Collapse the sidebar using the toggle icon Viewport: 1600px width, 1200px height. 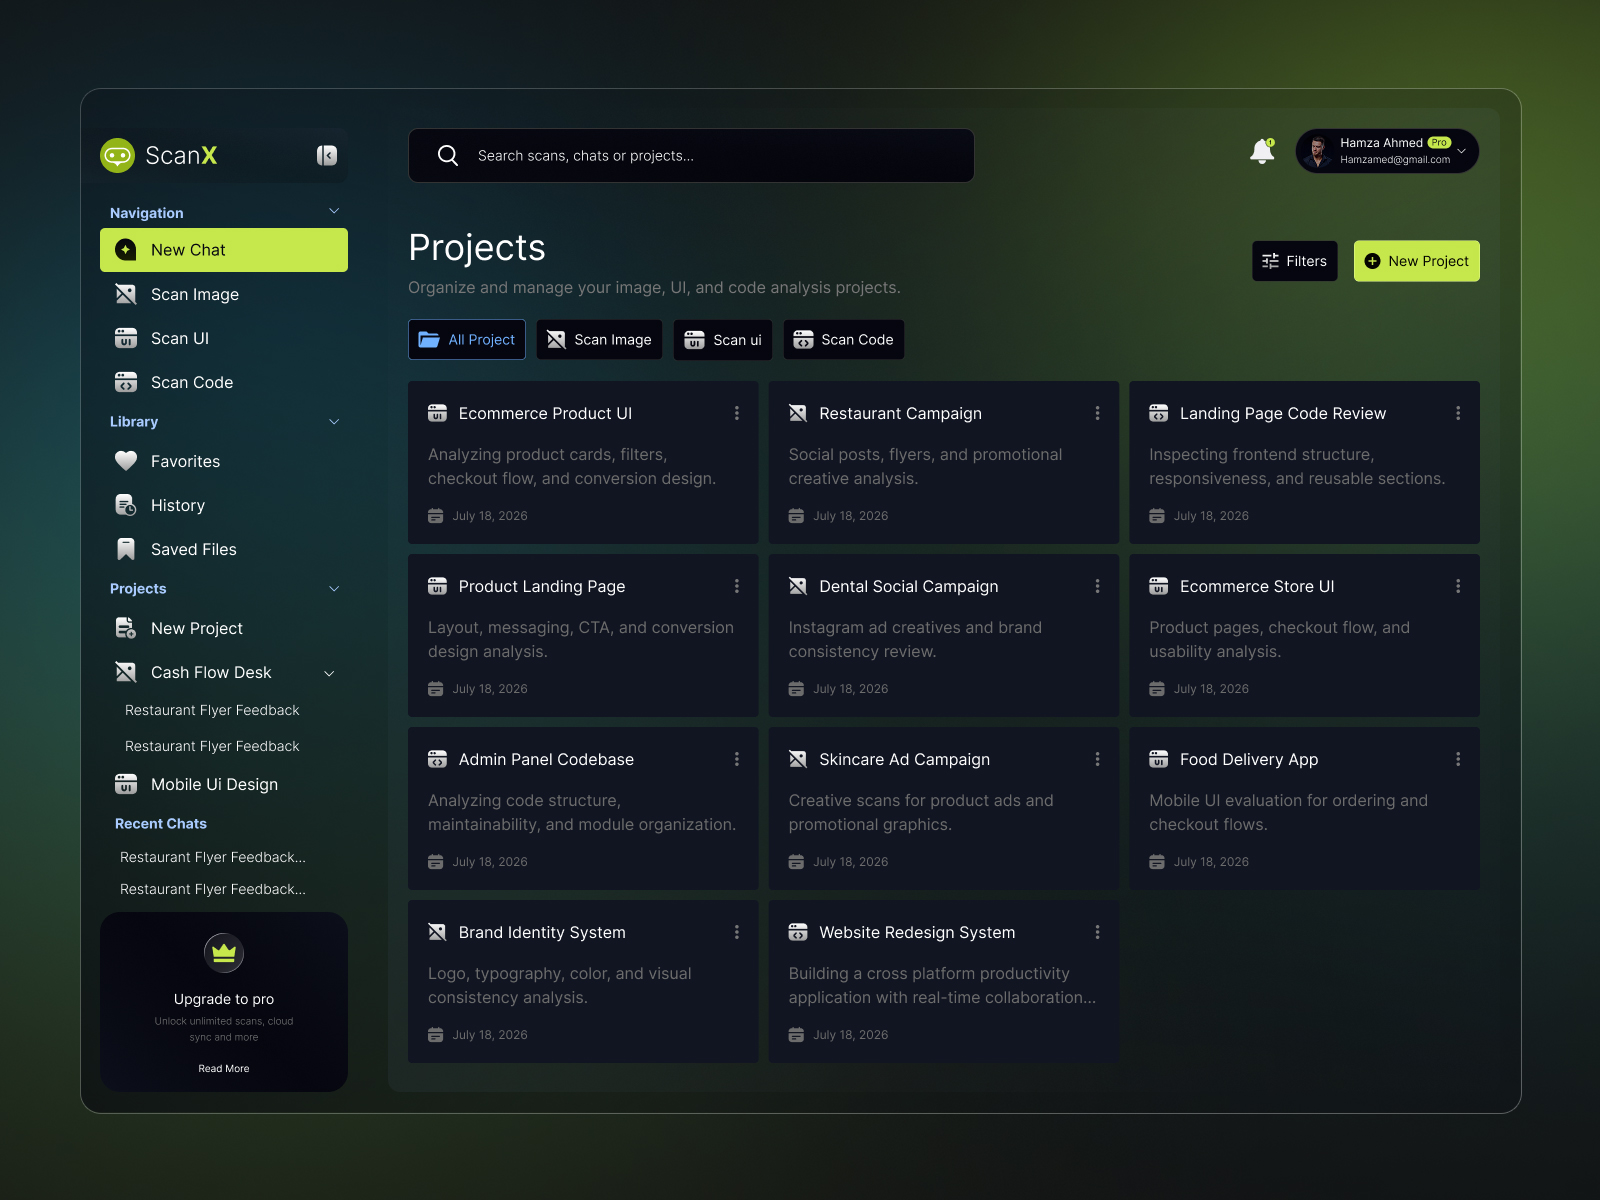(327, 155)
